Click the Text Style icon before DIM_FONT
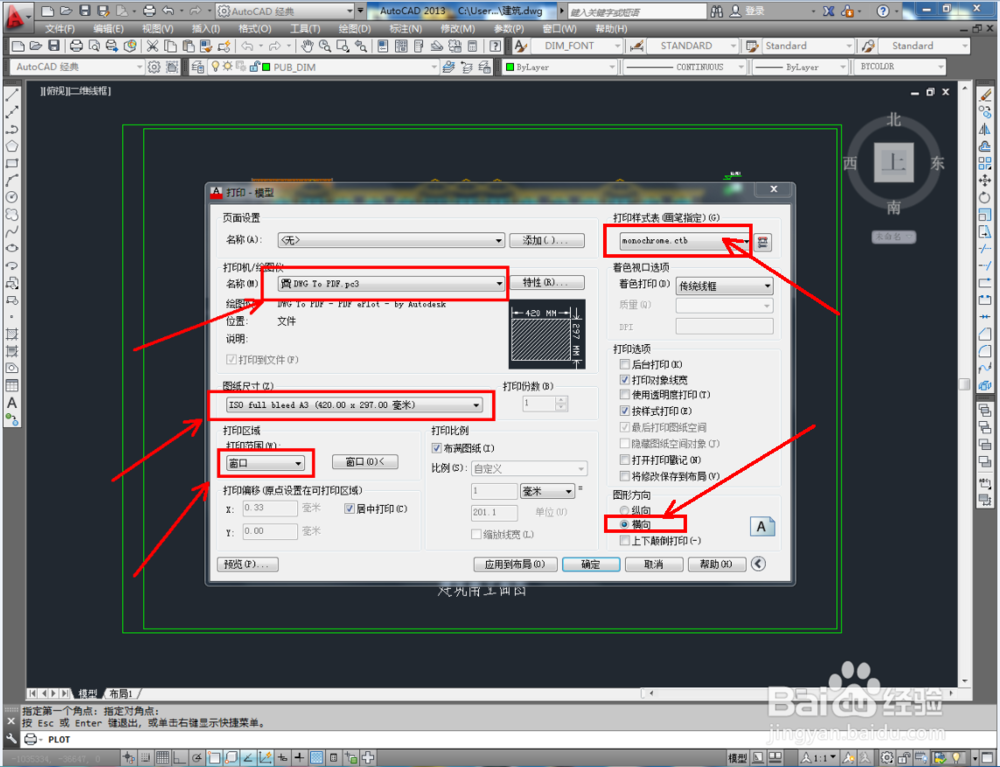This screenshot has height=767, width=1000. 520,46
